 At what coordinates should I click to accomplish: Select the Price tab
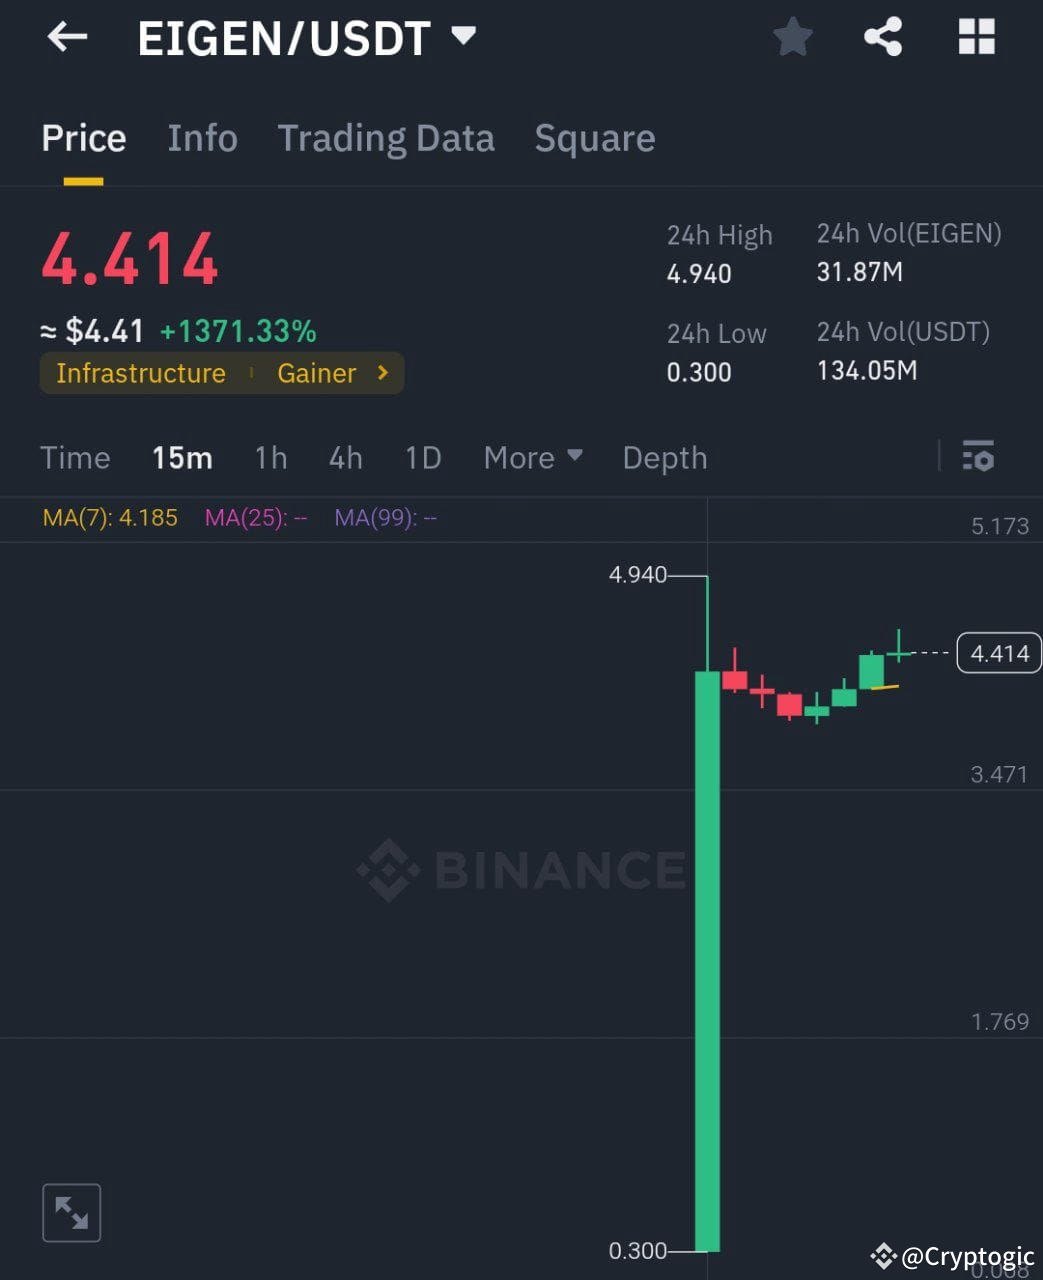83,139
